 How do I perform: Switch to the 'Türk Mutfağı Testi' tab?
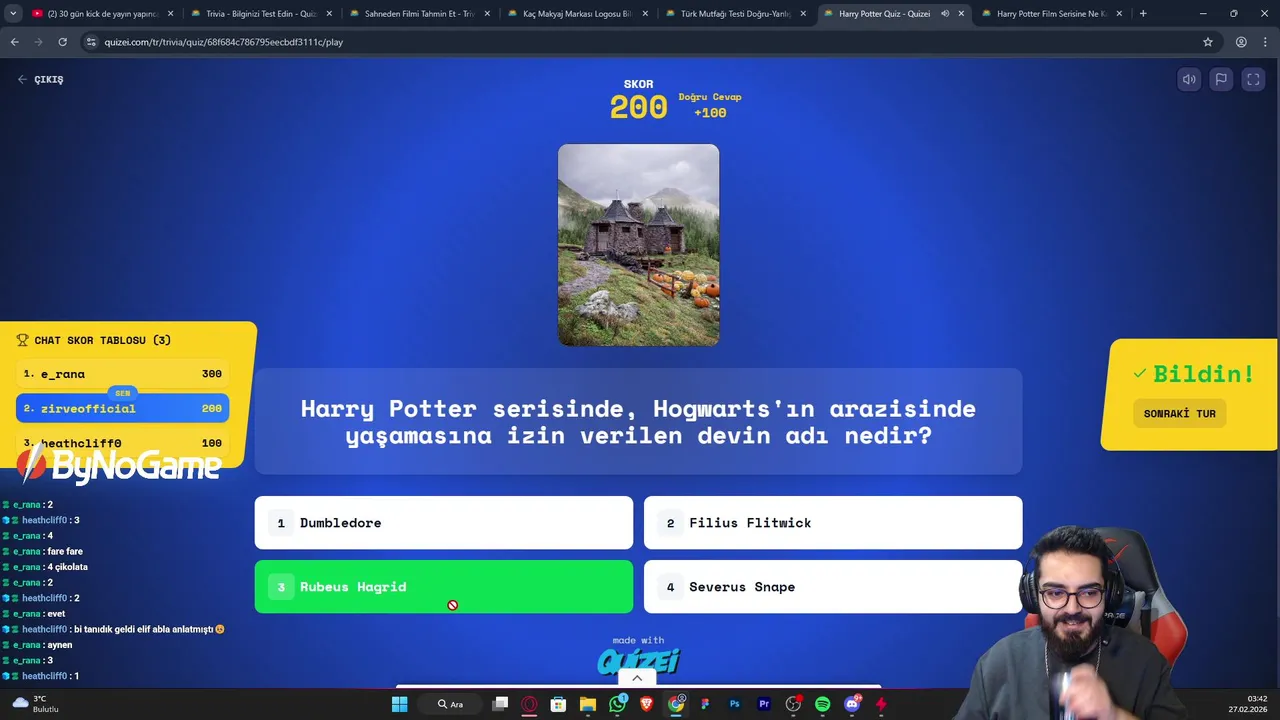(735, 14)
